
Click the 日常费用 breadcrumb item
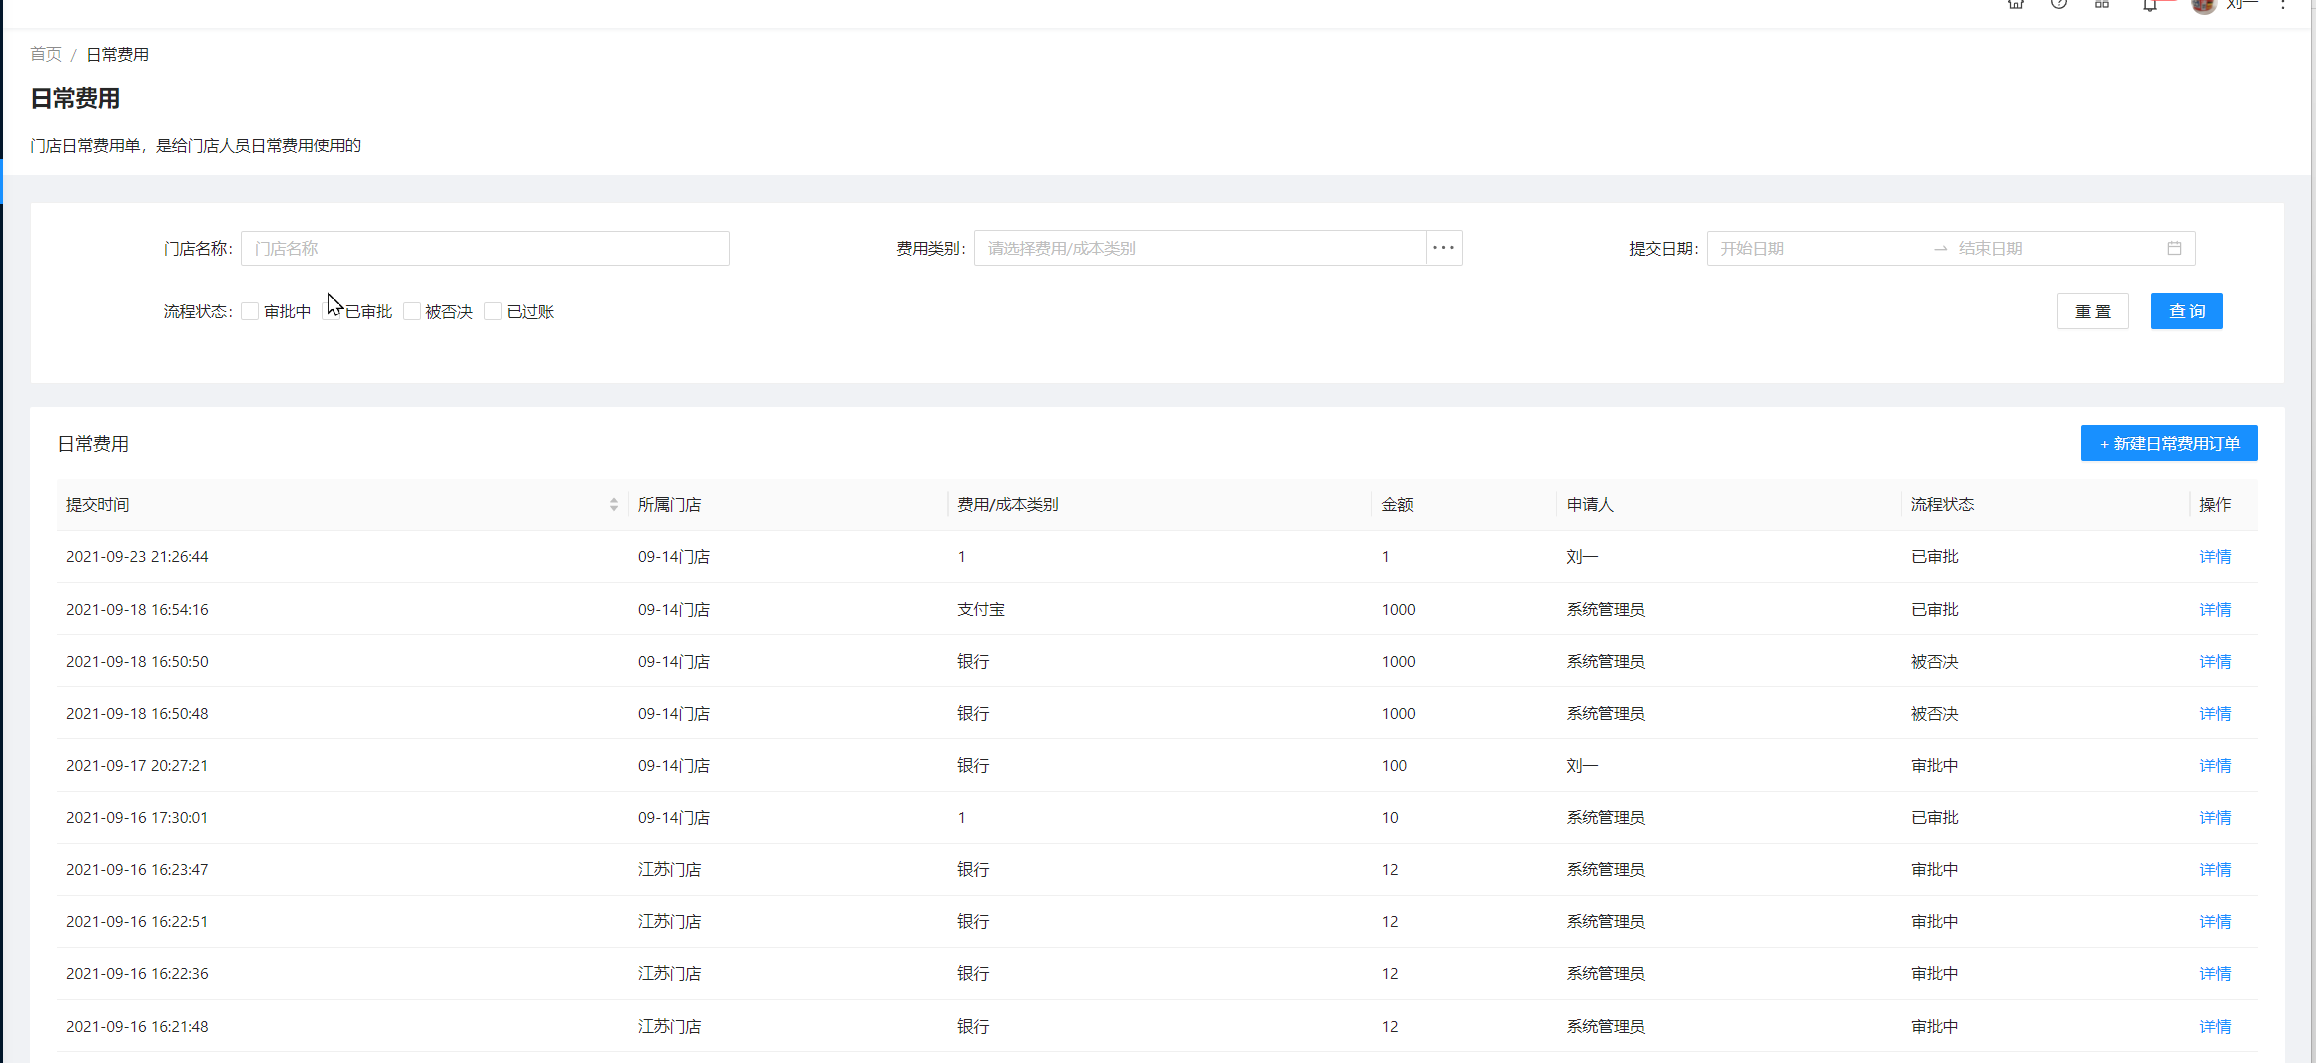pos(117,54)
